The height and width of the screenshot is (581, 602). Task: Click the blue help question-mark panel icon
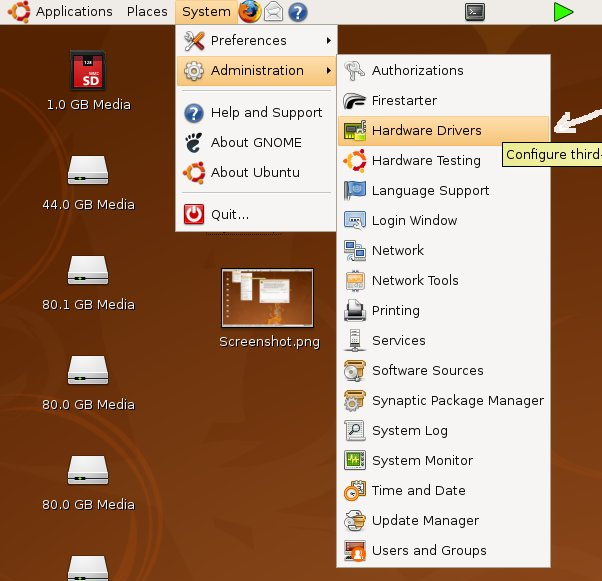tap(298, 12)
